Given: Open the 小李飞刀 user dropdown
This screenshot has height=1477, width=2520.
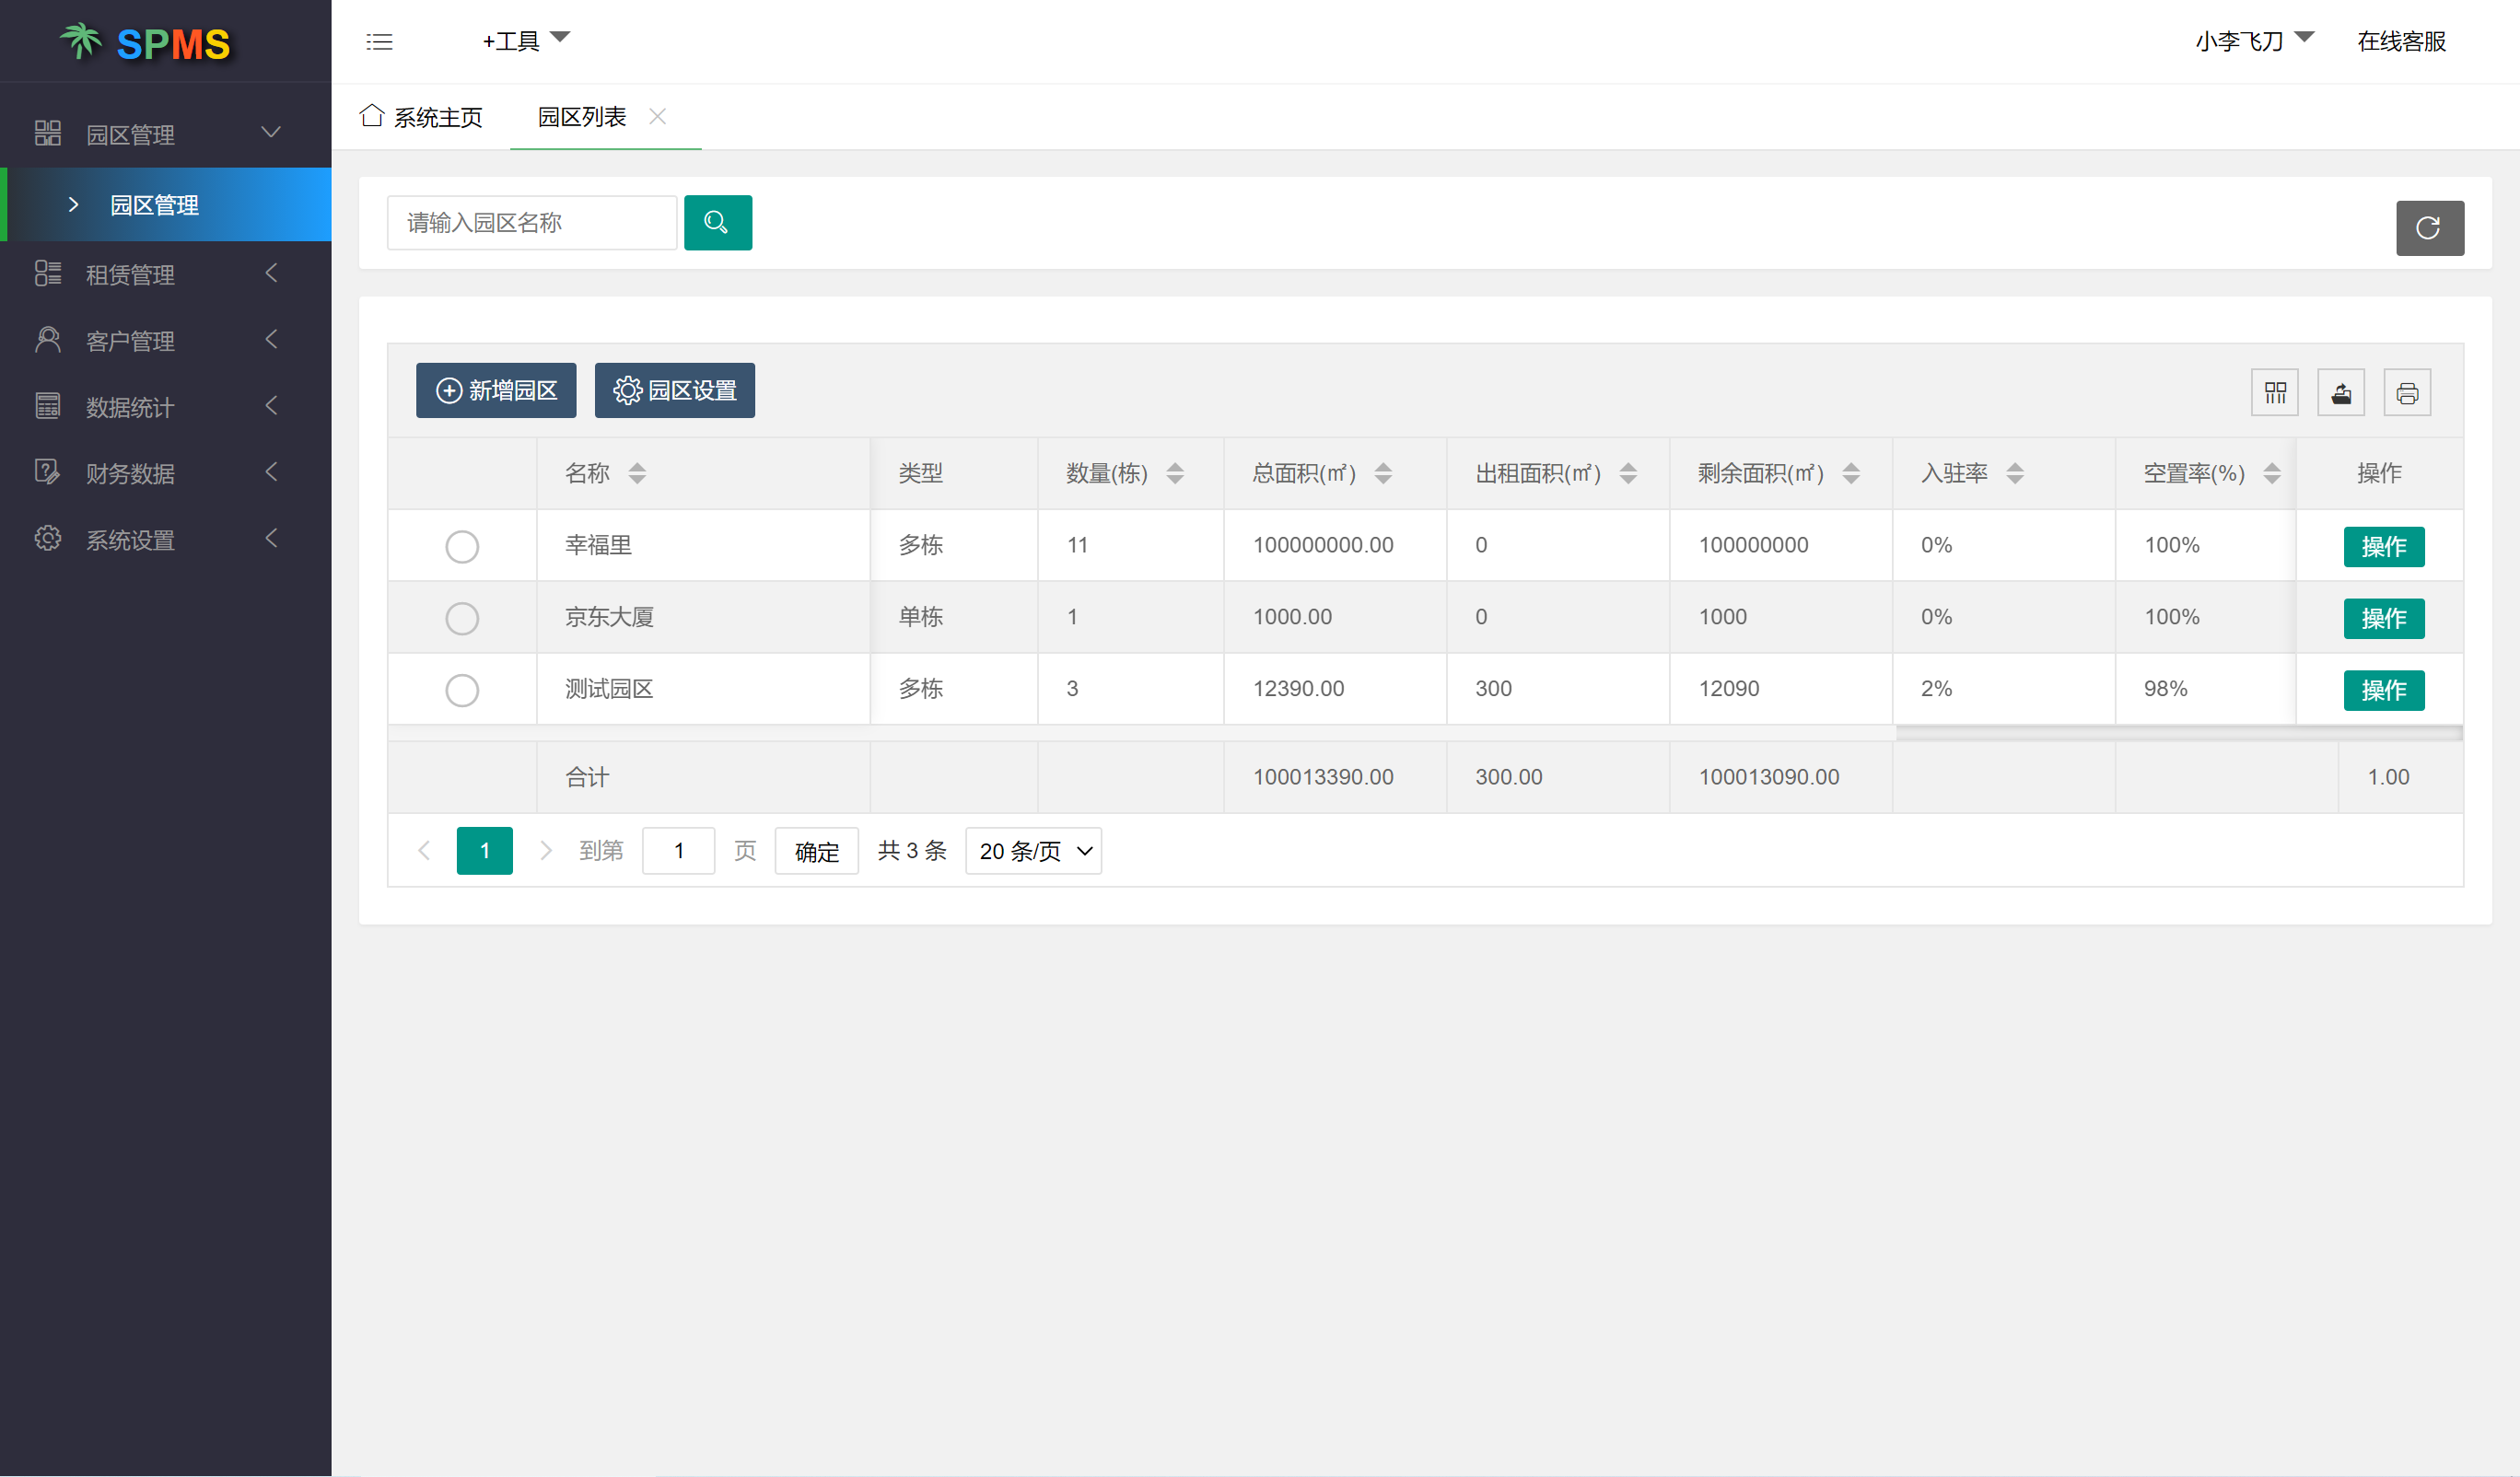Looking at the screenshot, I should tap(2254, 41).
